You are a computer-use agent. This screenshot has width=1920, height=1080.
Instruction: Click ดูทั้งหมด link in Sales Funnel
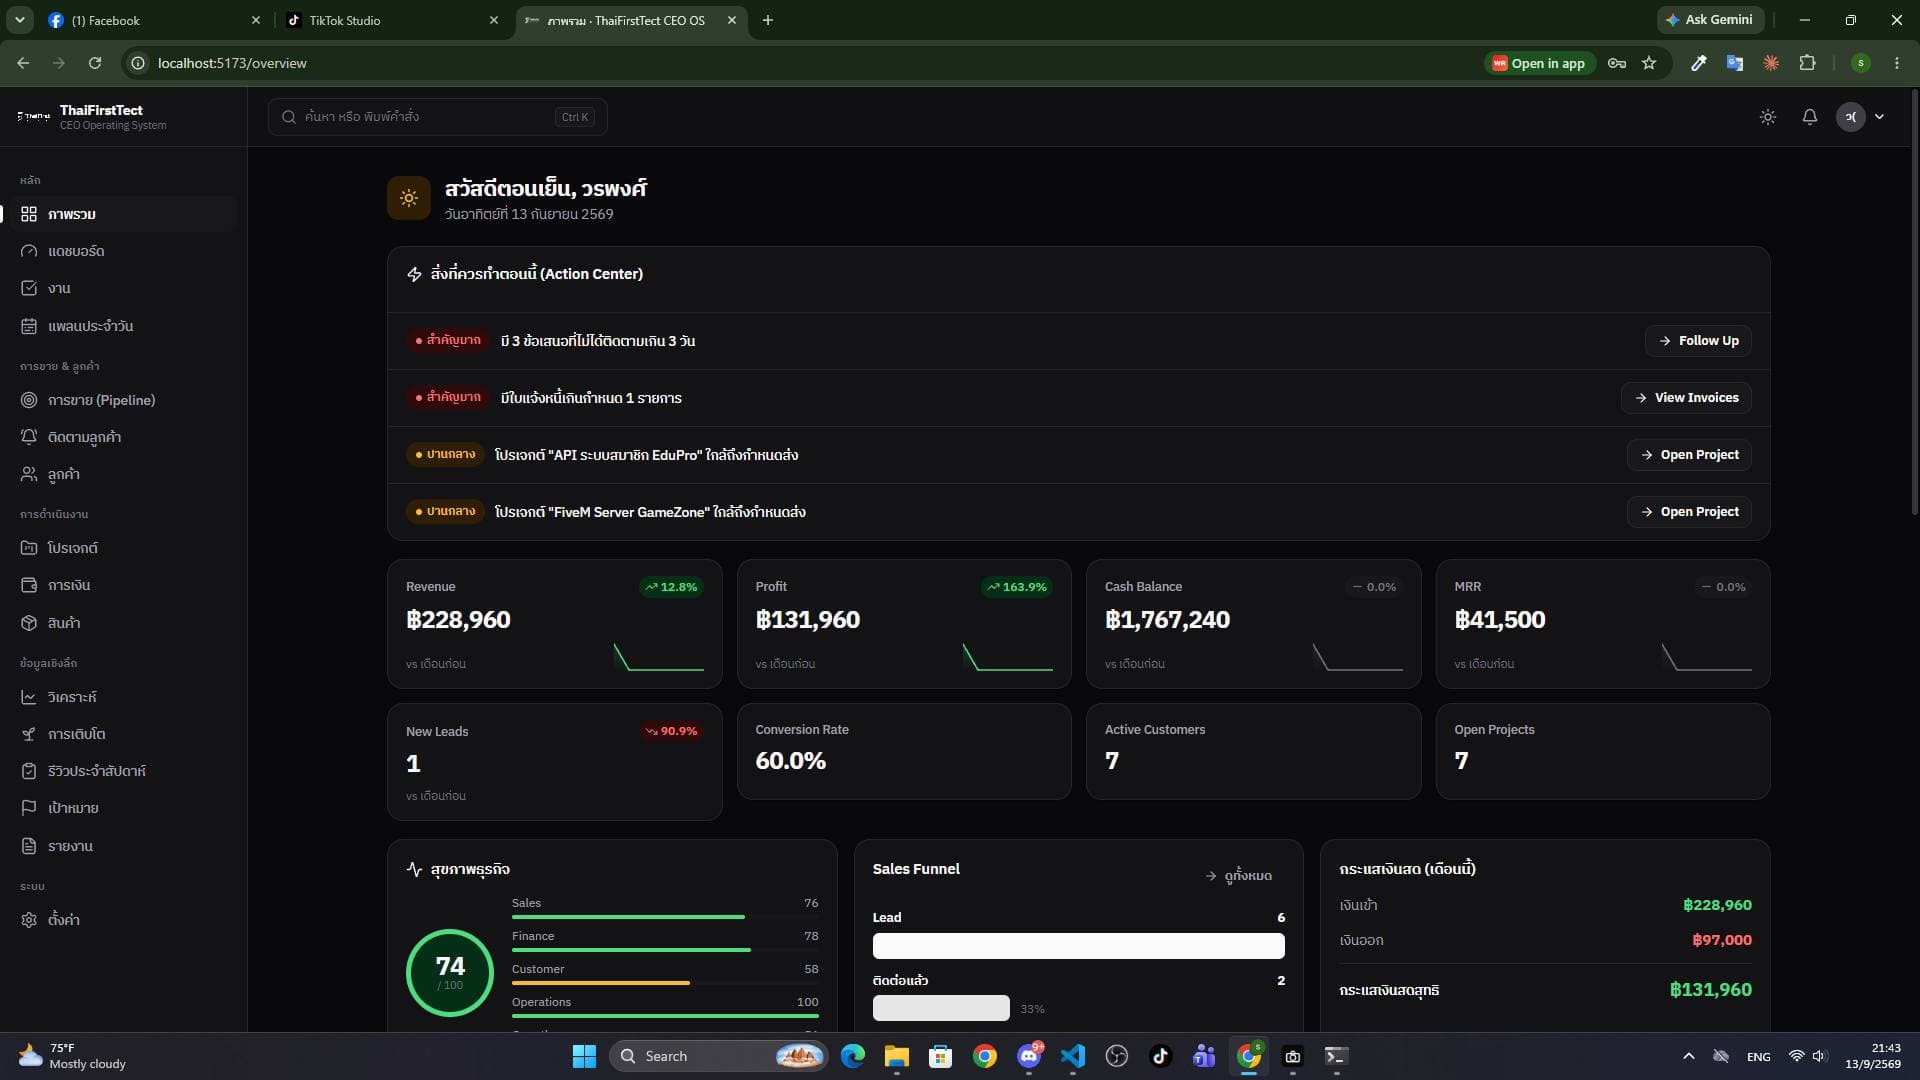(1239, 876)
